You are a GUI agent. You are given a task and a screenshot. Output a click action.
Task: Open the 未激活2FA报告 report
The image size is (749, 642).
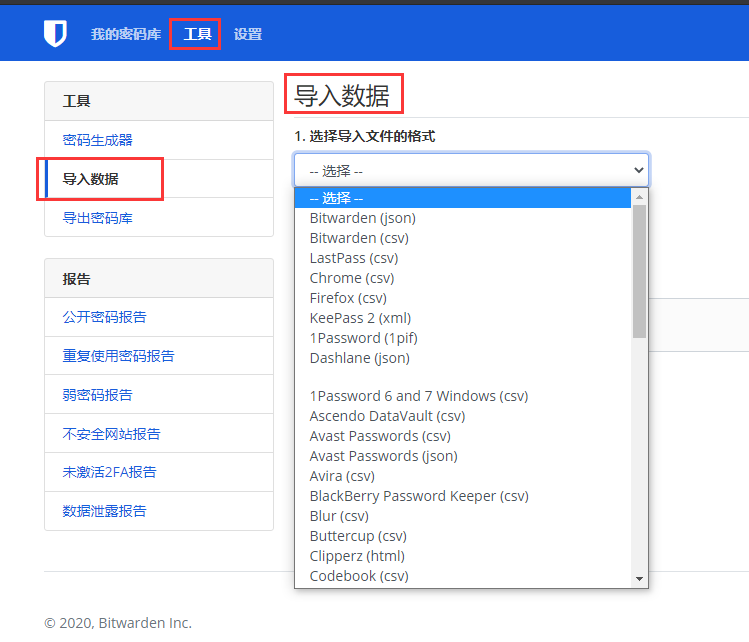click(x=109, y=472)
